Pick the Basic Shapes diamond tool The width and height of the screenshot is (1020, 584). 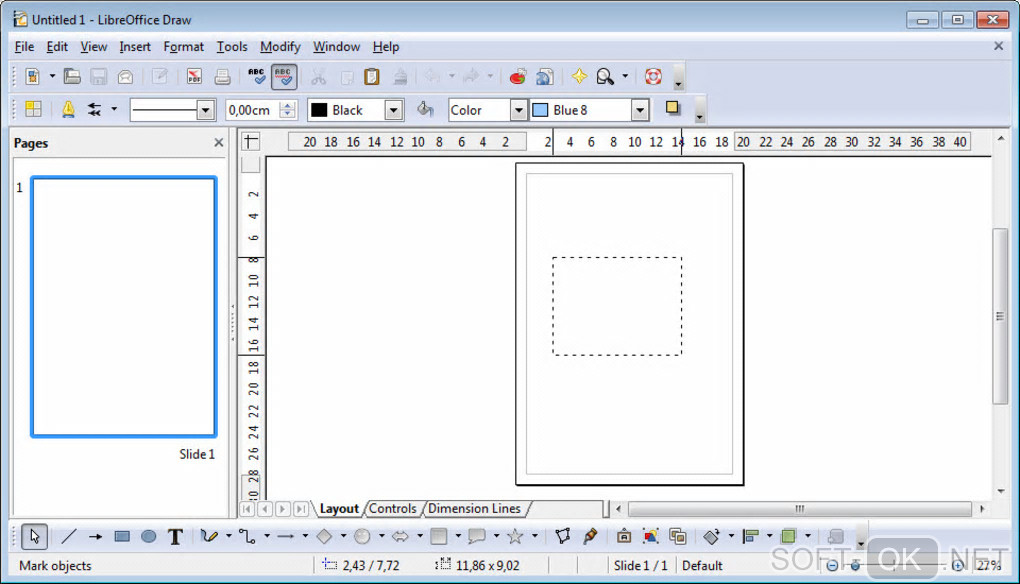point(324,537)
